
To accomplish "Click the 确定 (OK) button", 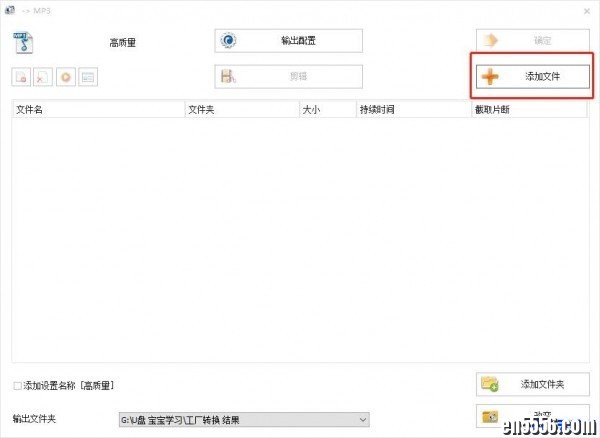I will click(533, 41).
